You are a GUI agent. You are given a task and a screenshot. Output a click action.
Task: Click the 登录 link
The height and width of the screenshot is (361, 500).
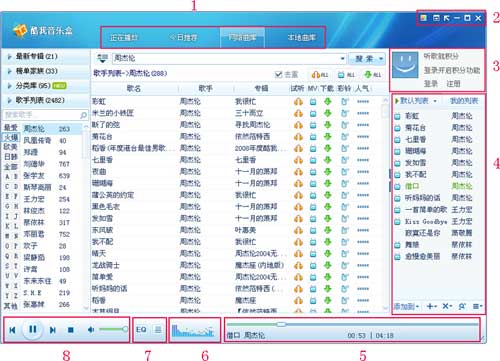(431, 84)
